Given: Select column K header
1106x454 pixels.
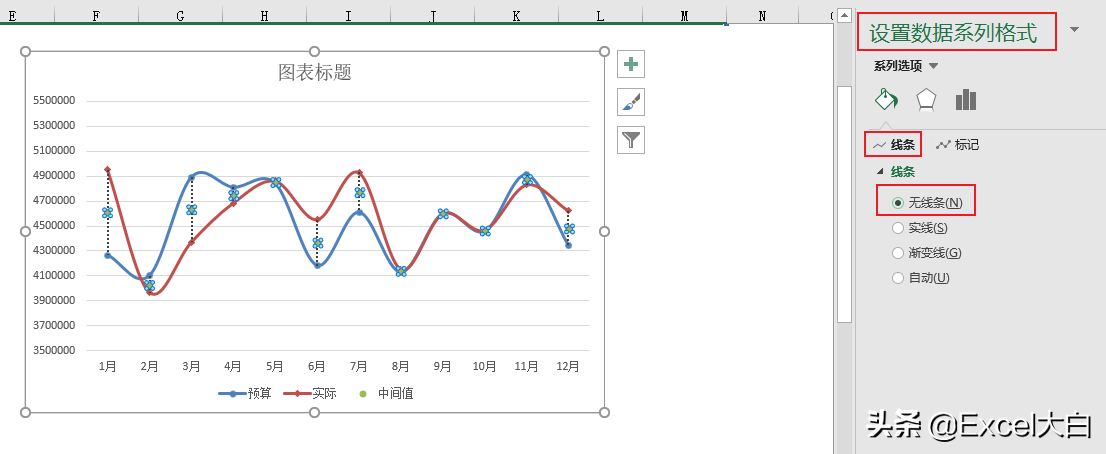Looking at the screenshot, I should (x=516, y=16).
